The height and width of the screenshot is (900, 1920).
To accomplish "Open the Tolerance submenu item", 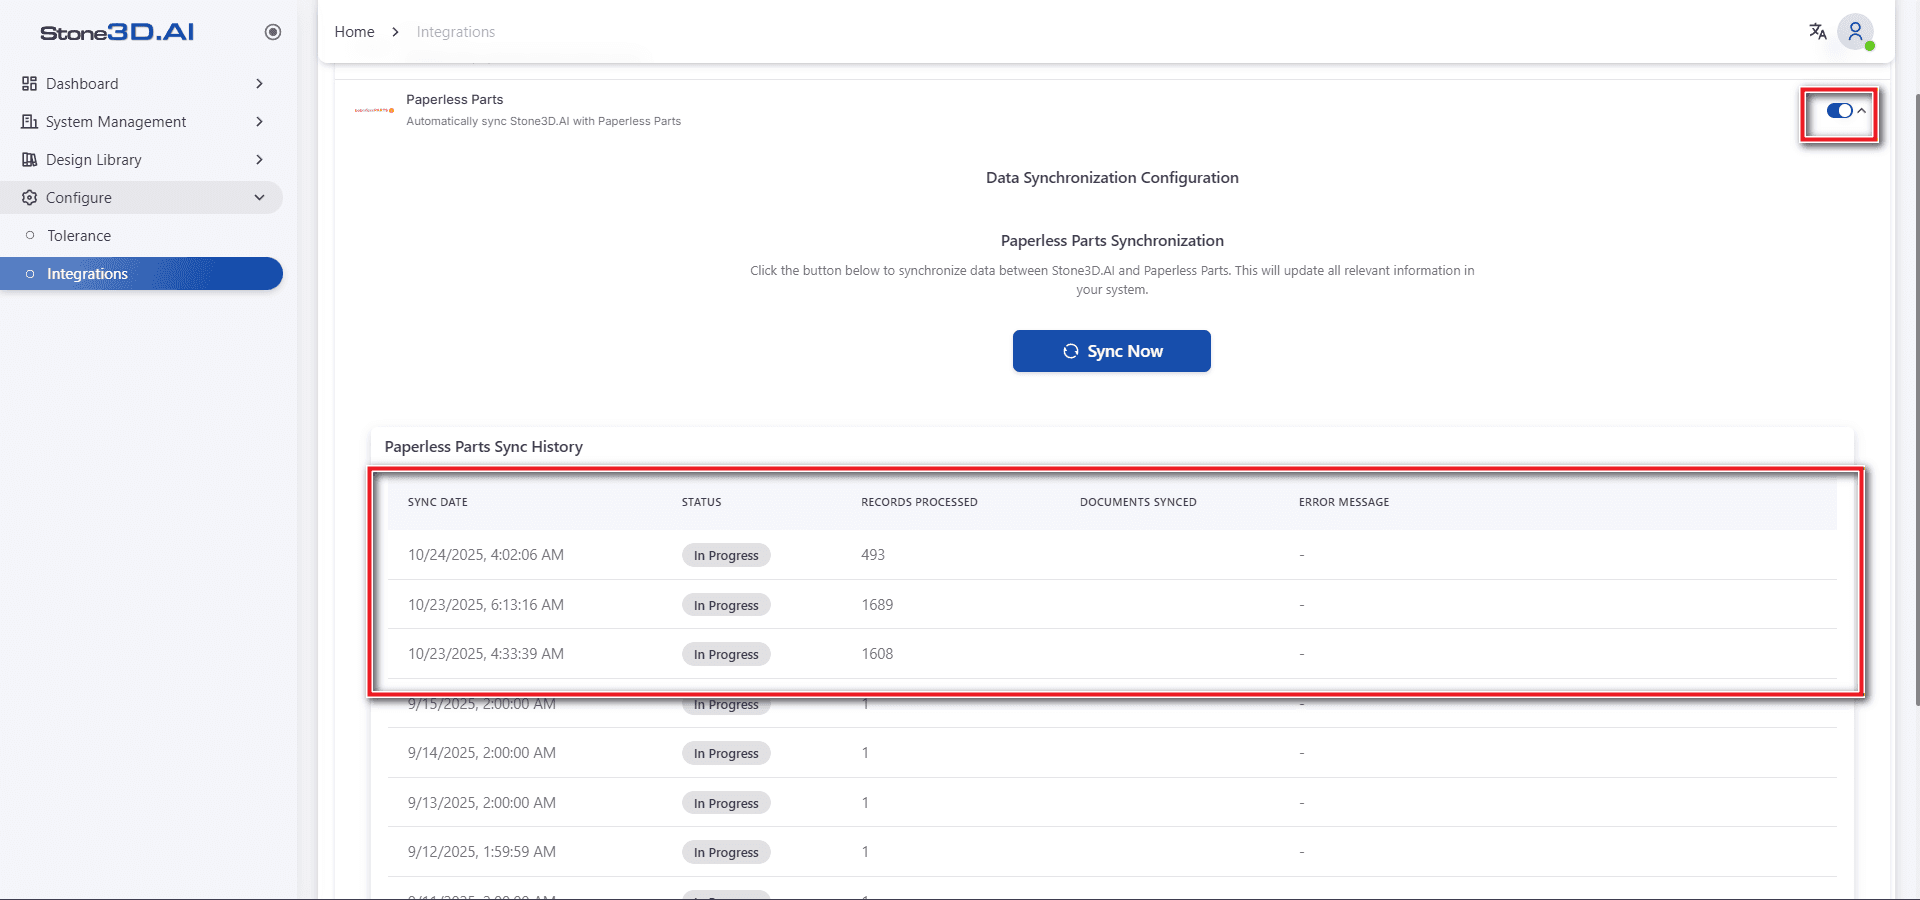I will click(142, 236).
